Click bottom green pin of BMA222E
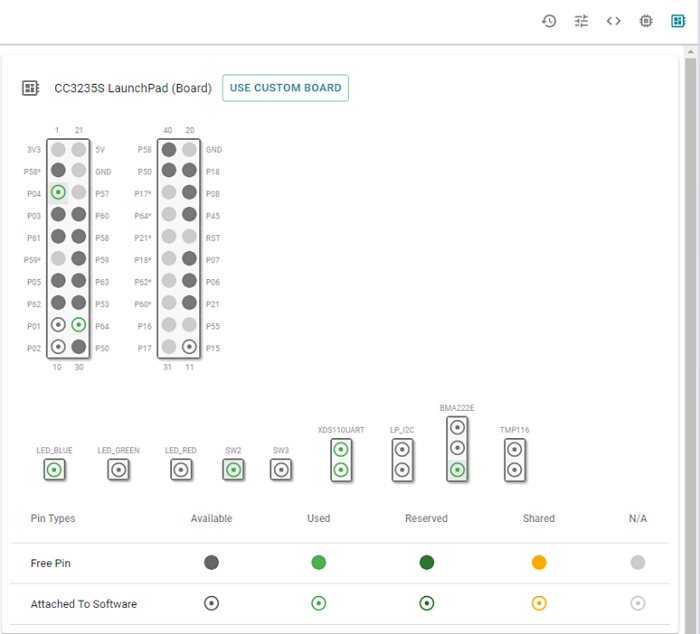Image resolution: width=700 pixels, height=634 pixels. 457,470
